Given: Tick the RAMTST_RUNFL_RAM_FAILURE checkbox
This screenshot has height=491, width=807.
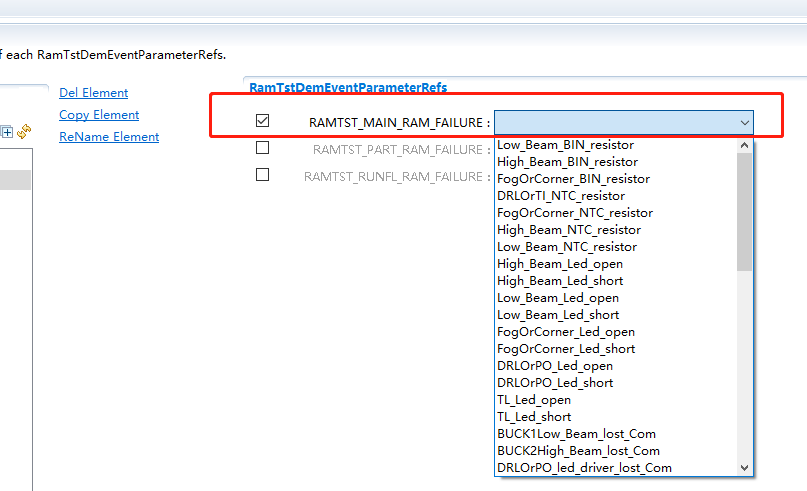Looking at the screenshot, I should (x=263, y=175).
